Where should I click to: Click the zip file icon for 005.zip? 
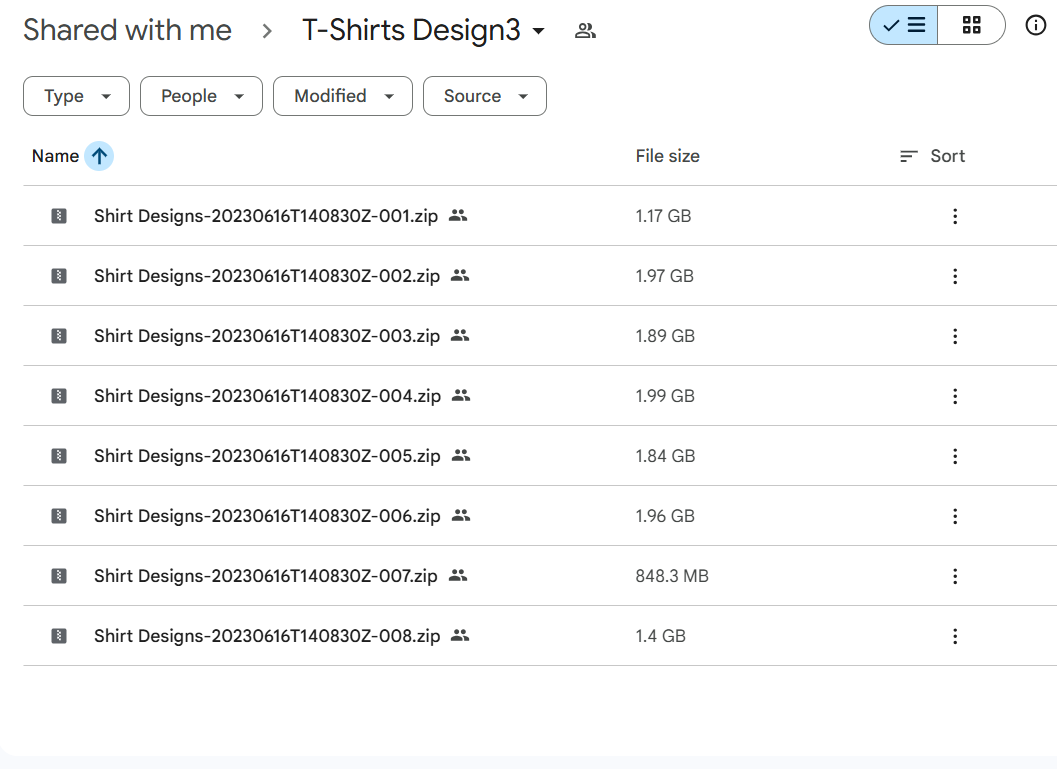tap(59, 456)
